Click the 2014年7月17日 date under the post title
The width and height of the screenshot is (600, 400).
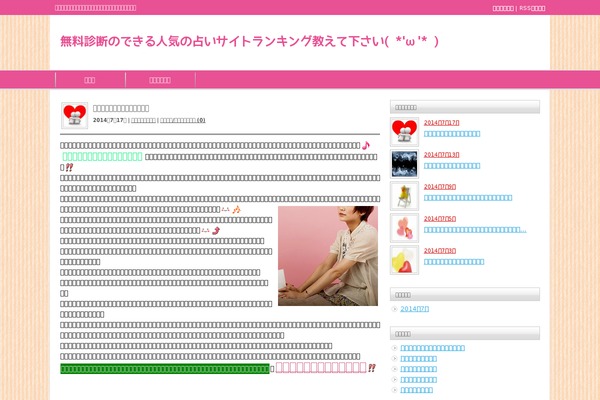point(109,120)
